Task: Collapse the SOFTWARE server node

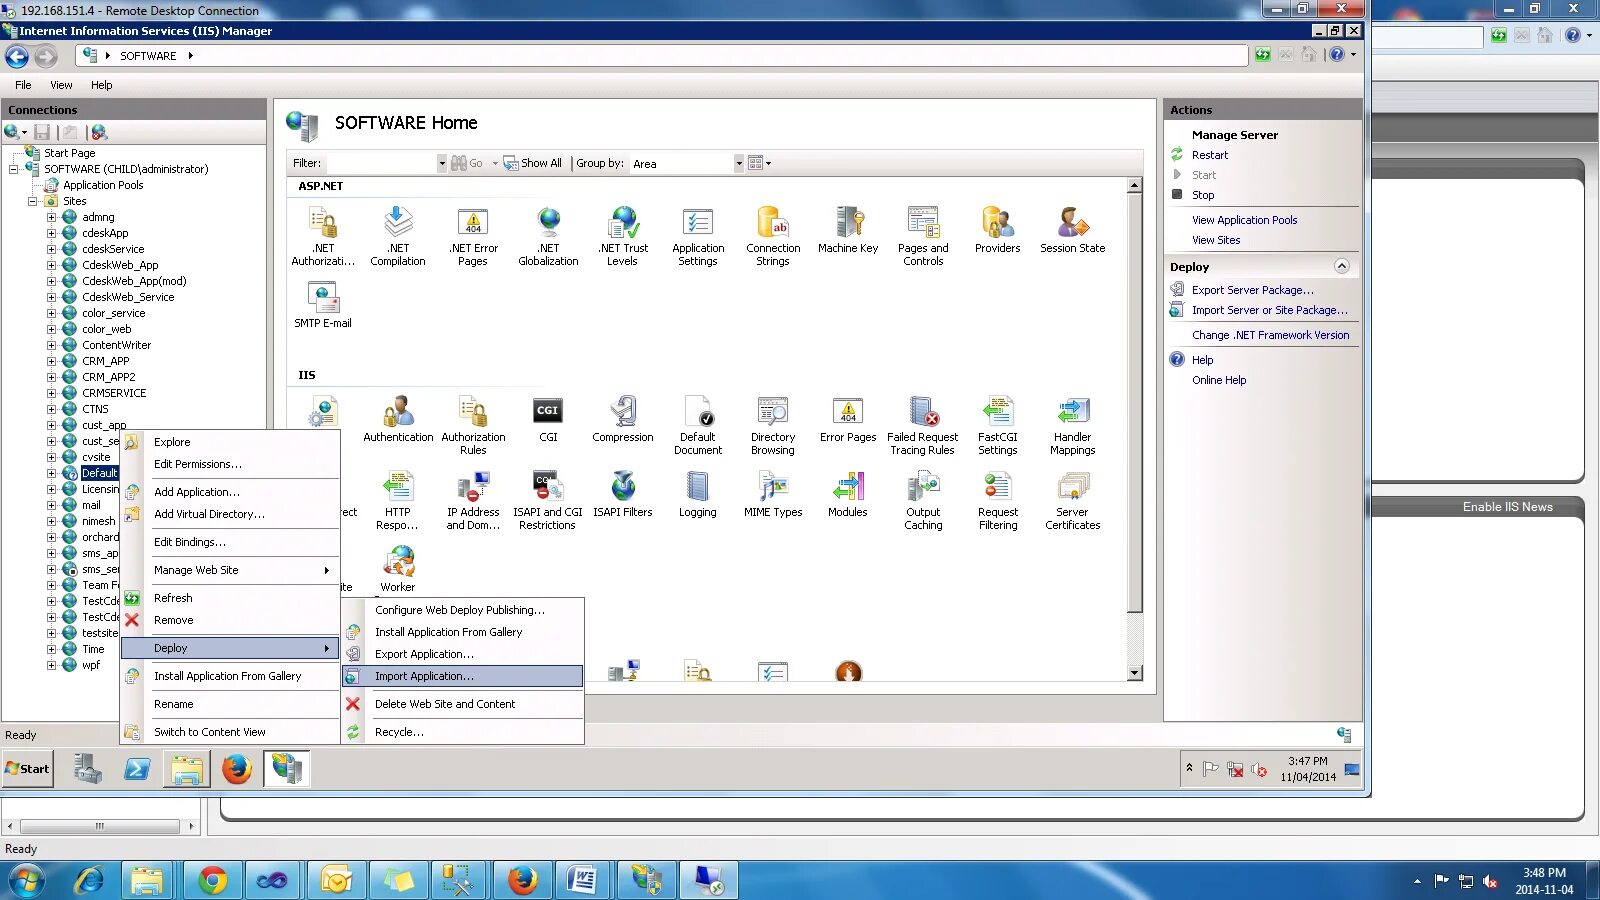Action: point(14,169)
